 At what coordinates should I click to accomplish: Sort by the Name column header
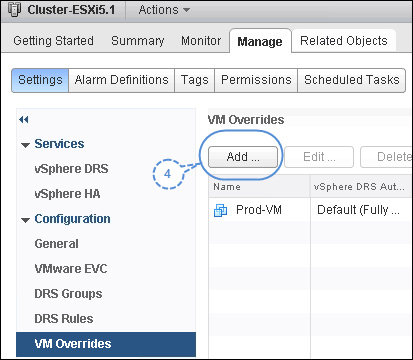click(x=260, y=187)
